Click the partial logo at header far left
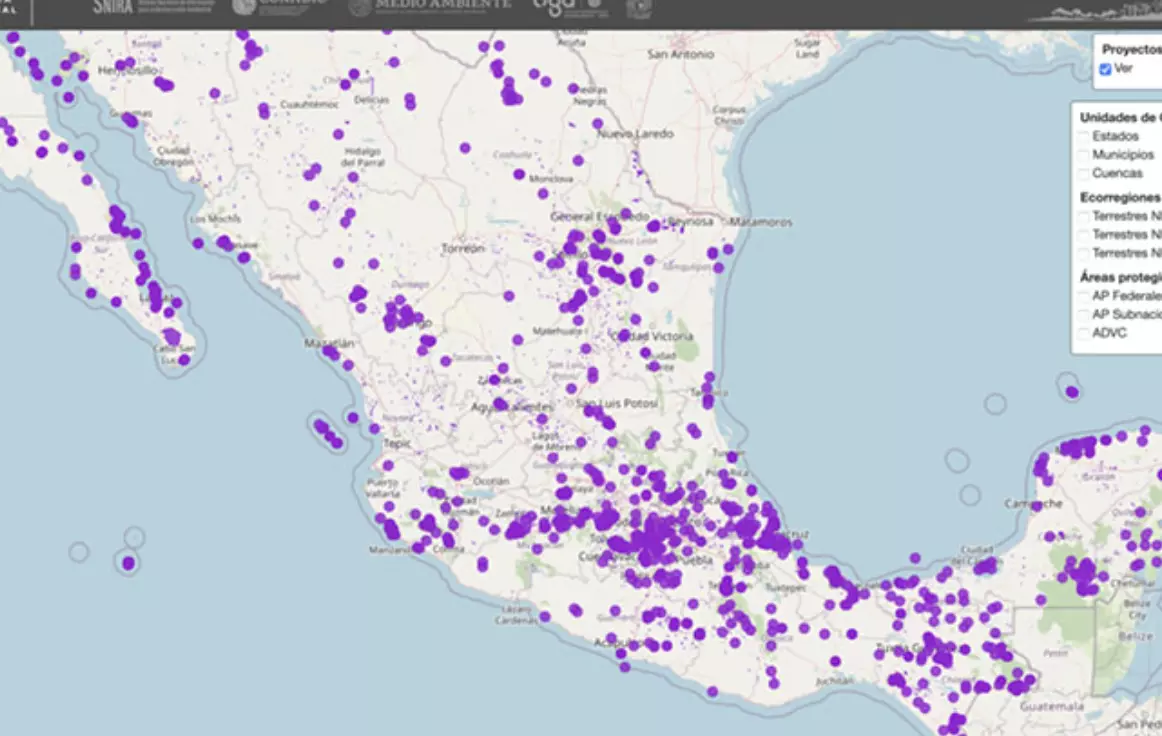The width and height of the screenshot is (1162, 736). pos(8,8)
